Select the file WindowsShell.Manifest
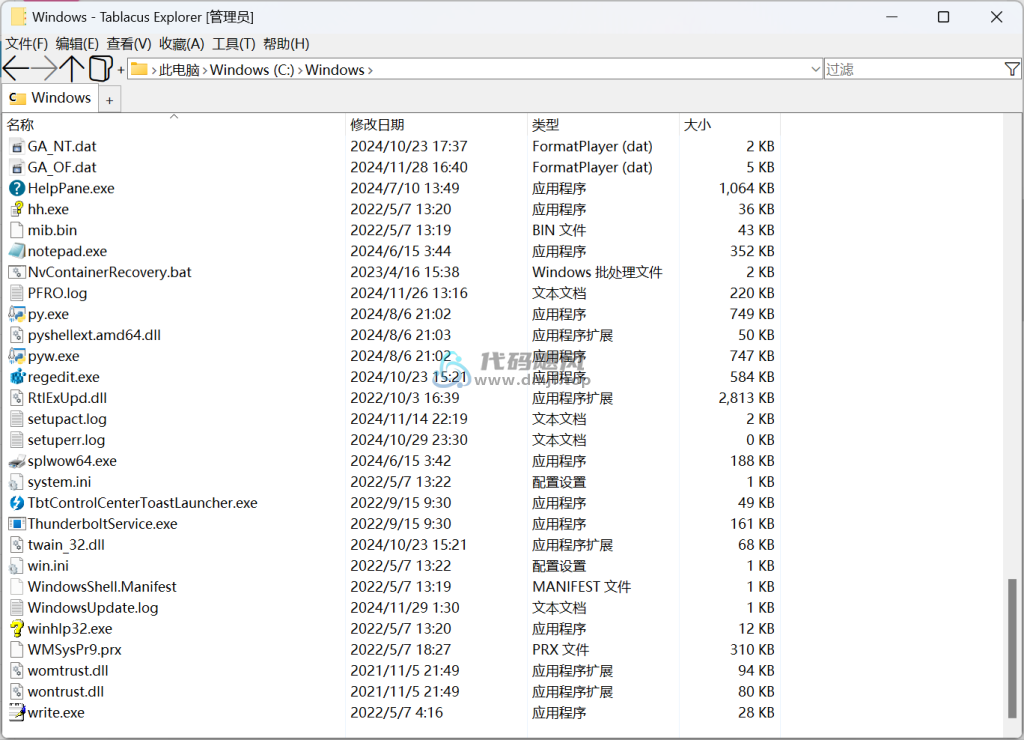The width and height of the screenshot is (1024, 740). click(102, 587)
